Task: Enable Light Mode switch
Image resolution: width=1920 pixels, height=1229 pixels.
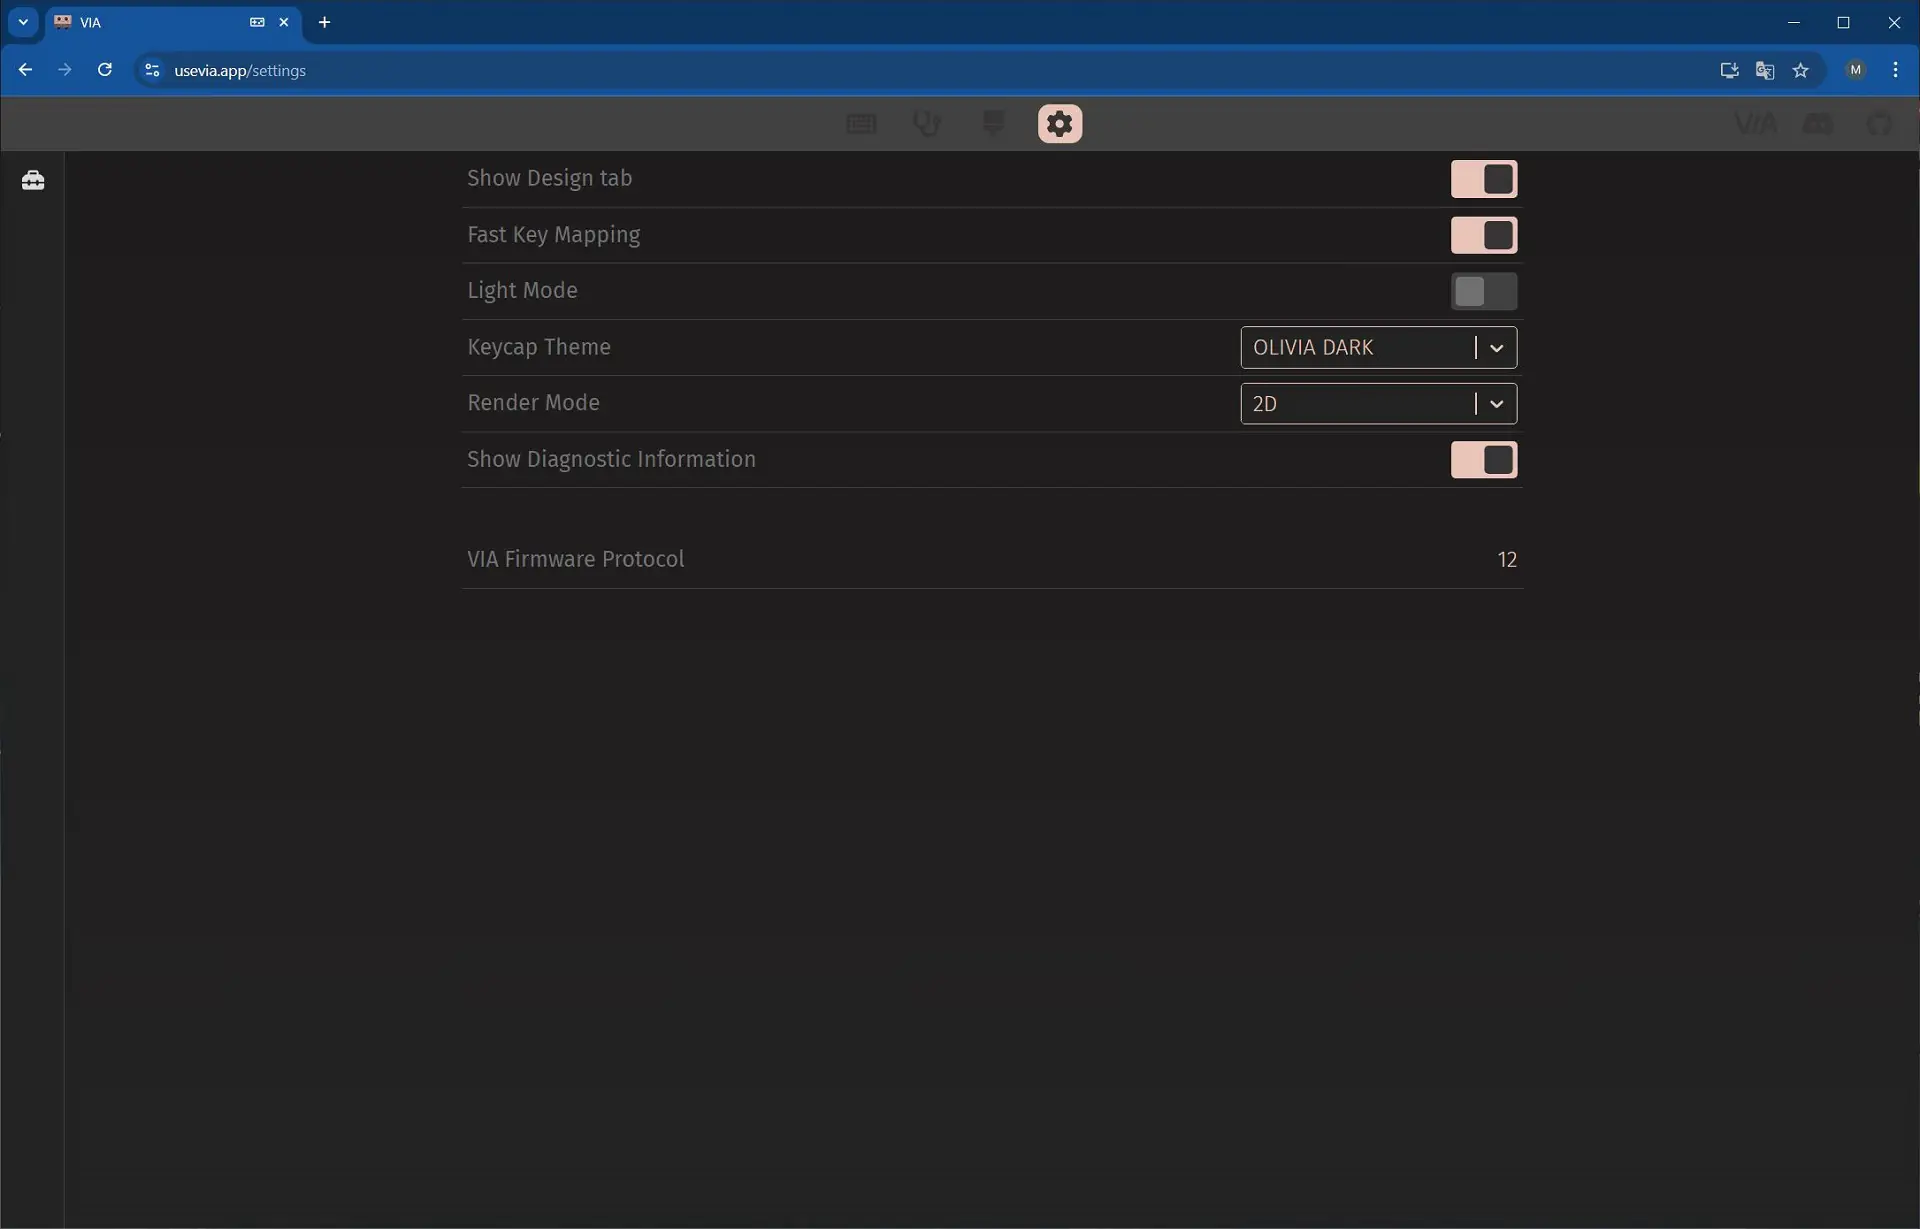Action: pos(1483,291)
